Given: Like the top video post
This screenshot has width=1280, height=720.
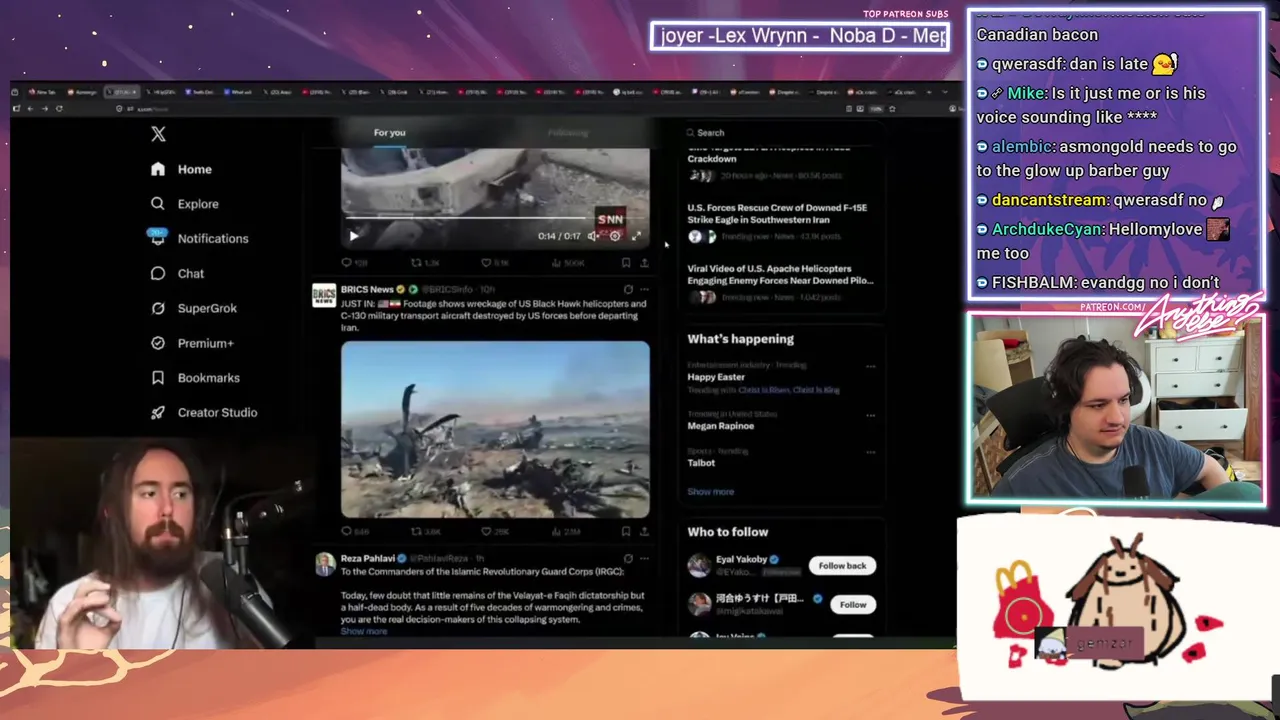Looking at the screenshot, I should 494,263.
